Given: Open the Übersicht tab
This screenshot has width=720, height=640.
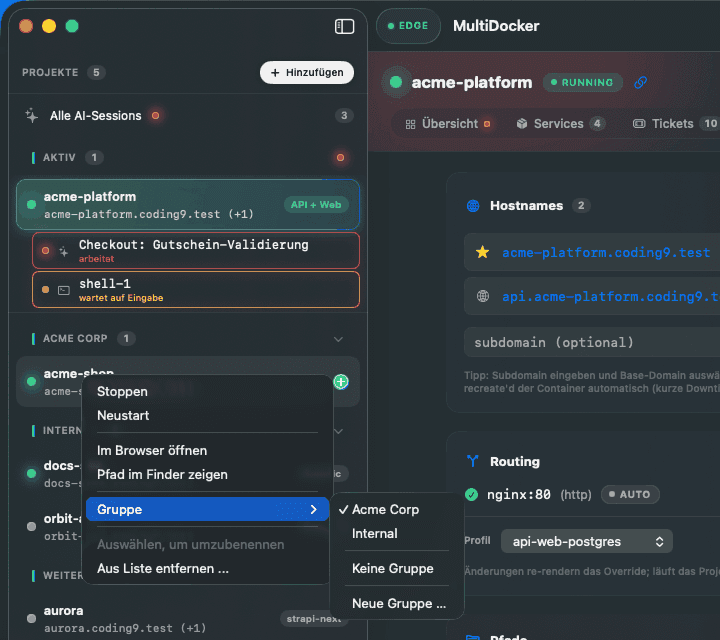Looking at the screenshot, I should click(x=448, y=124).
